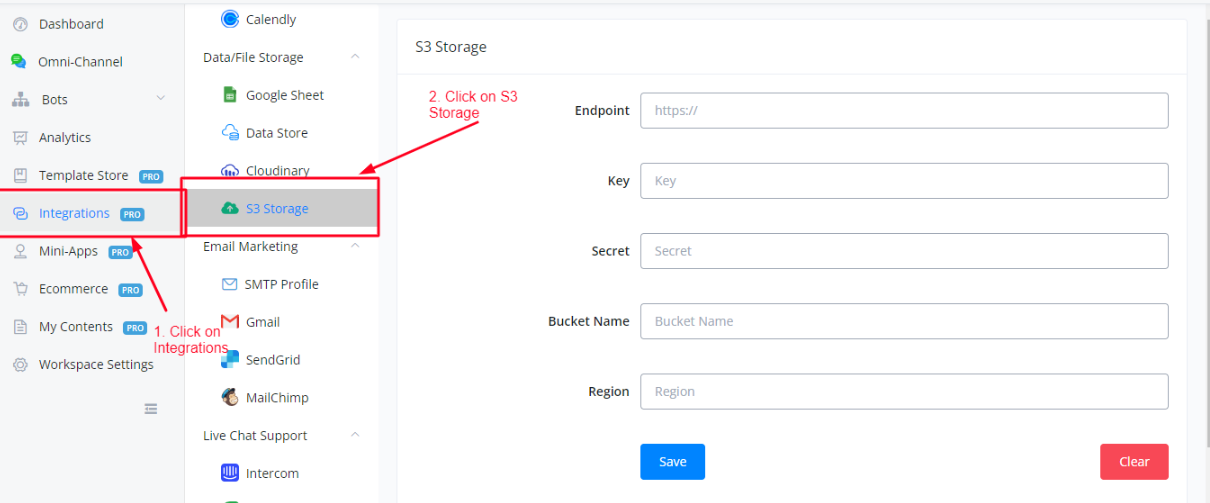Click the SMTP Profile envelope icon
Screen dimensions: 1210x503
(x=230, y=284)
